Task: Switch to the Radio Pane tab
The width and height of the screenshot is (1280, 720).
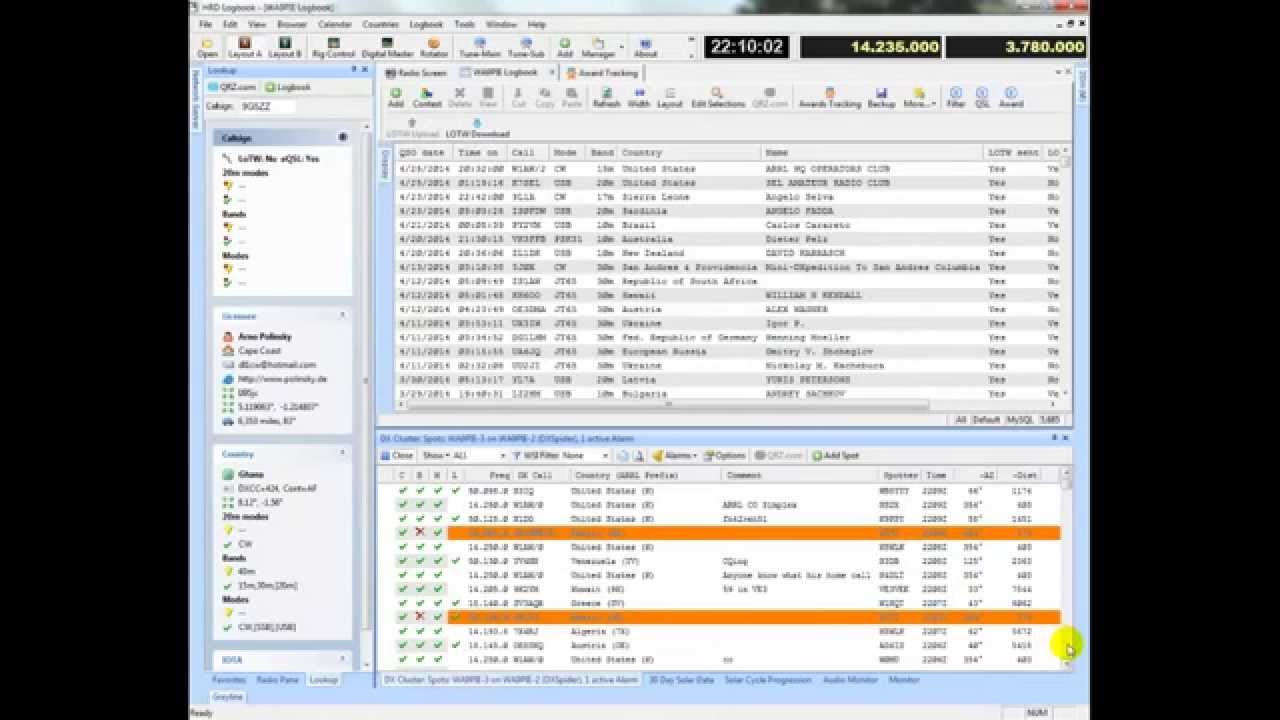Action: coord(277,679)
